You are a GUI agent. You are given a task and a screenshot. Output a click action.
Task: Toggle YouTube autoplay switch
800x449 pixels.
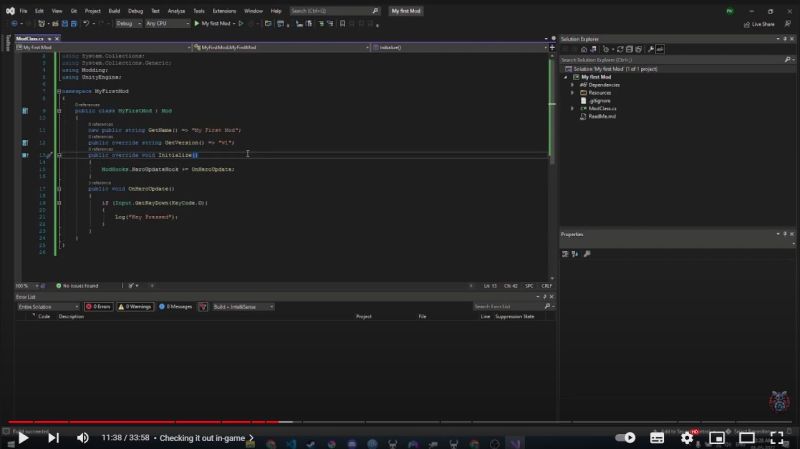pos(625,438)
